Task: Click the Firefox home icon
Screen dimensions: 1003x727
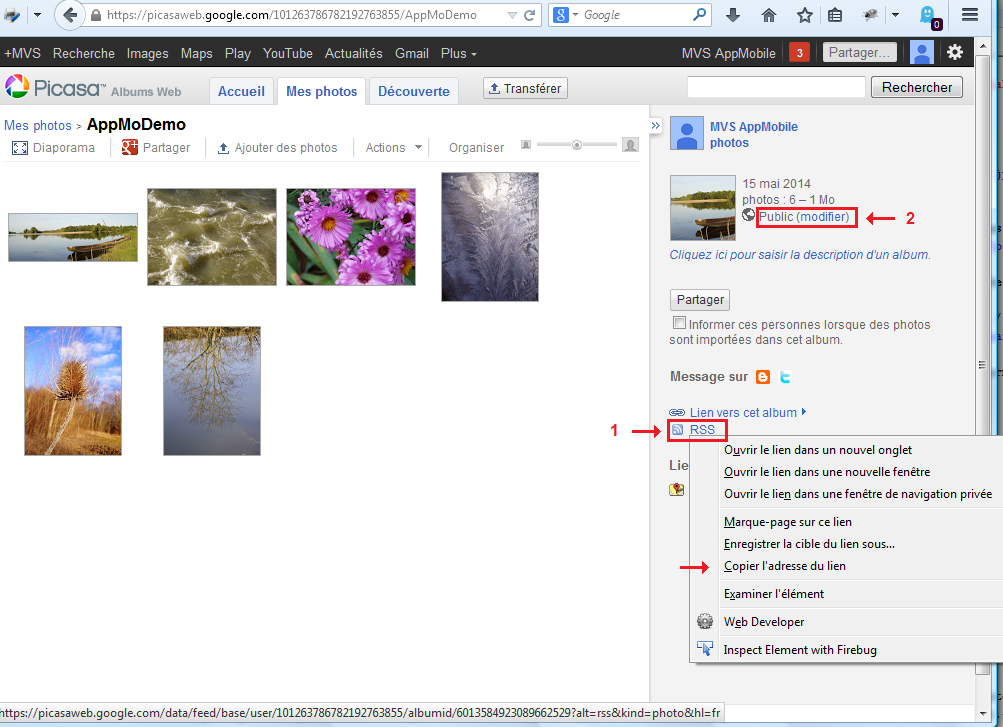Action: [769, 15]
